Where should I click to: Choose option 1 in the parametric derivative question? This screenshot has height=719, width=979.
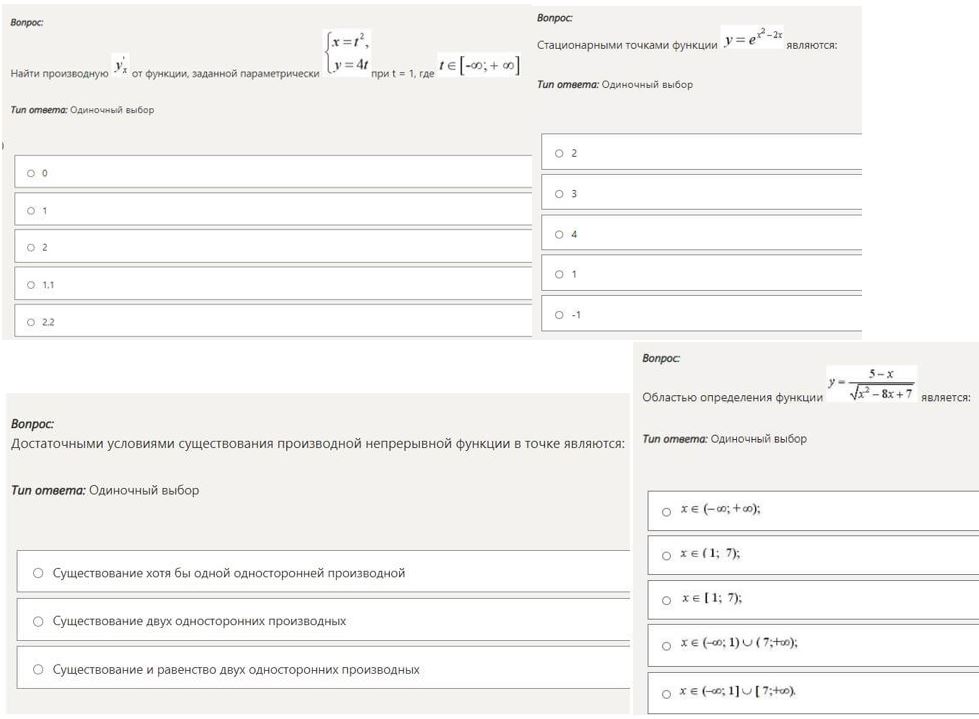[31, 210]
